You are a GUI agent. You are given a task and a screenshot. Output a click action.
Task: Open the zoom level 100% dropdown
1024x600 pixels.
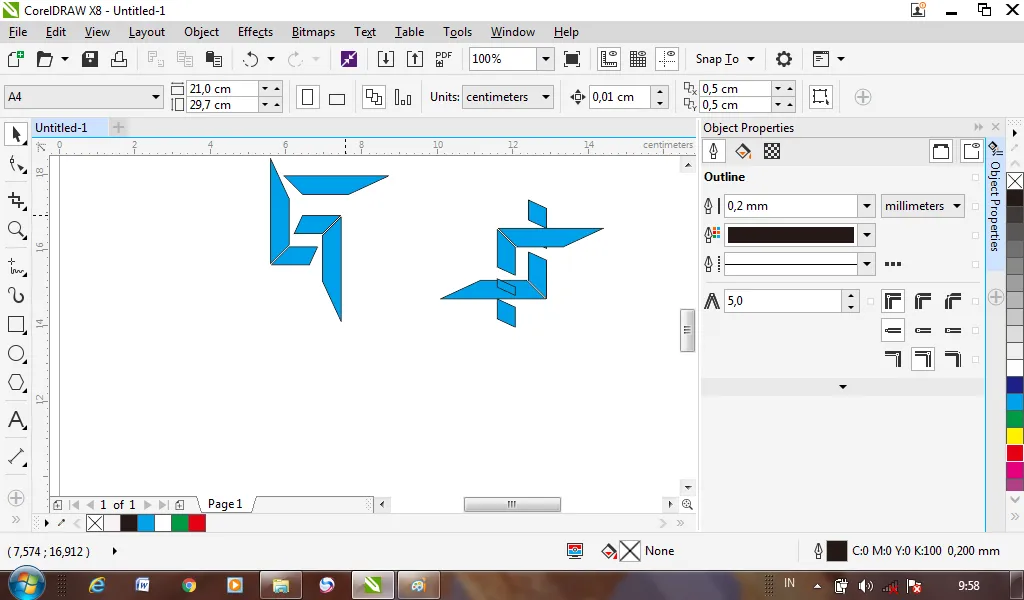tap(545, 59)
